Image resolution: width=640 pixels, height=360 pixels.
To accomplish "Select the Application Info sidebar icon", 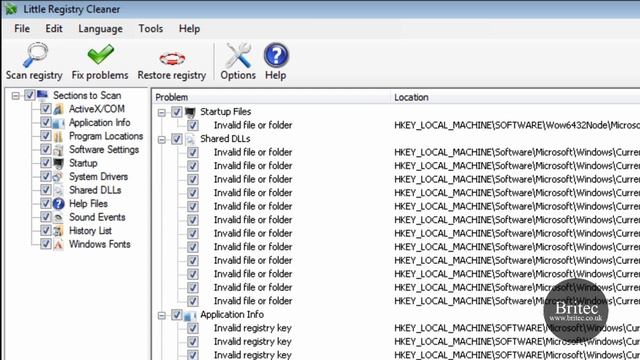I will 59,122.
